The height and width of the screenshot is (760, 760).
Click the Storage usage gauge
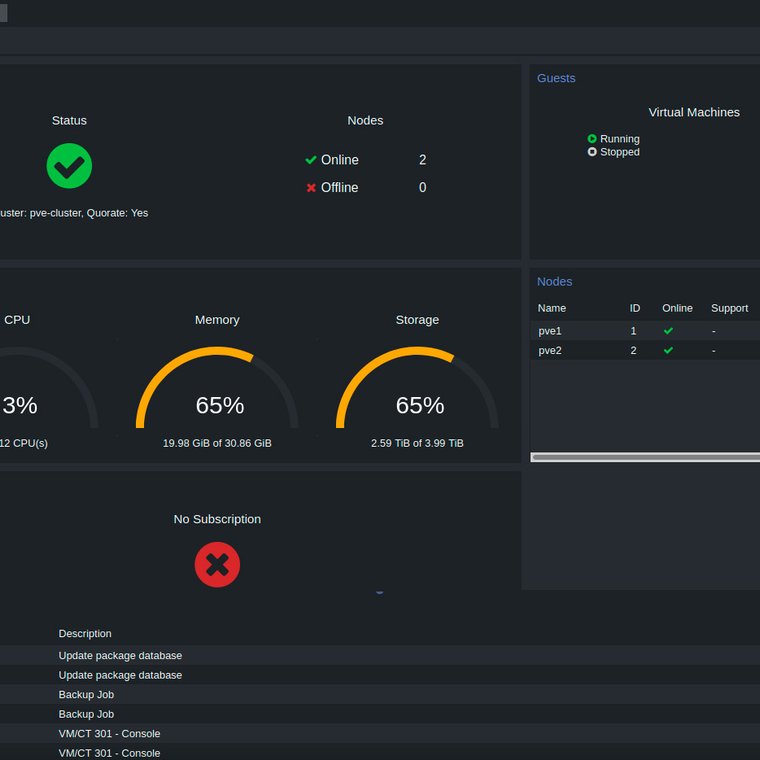tap(417, 387)
